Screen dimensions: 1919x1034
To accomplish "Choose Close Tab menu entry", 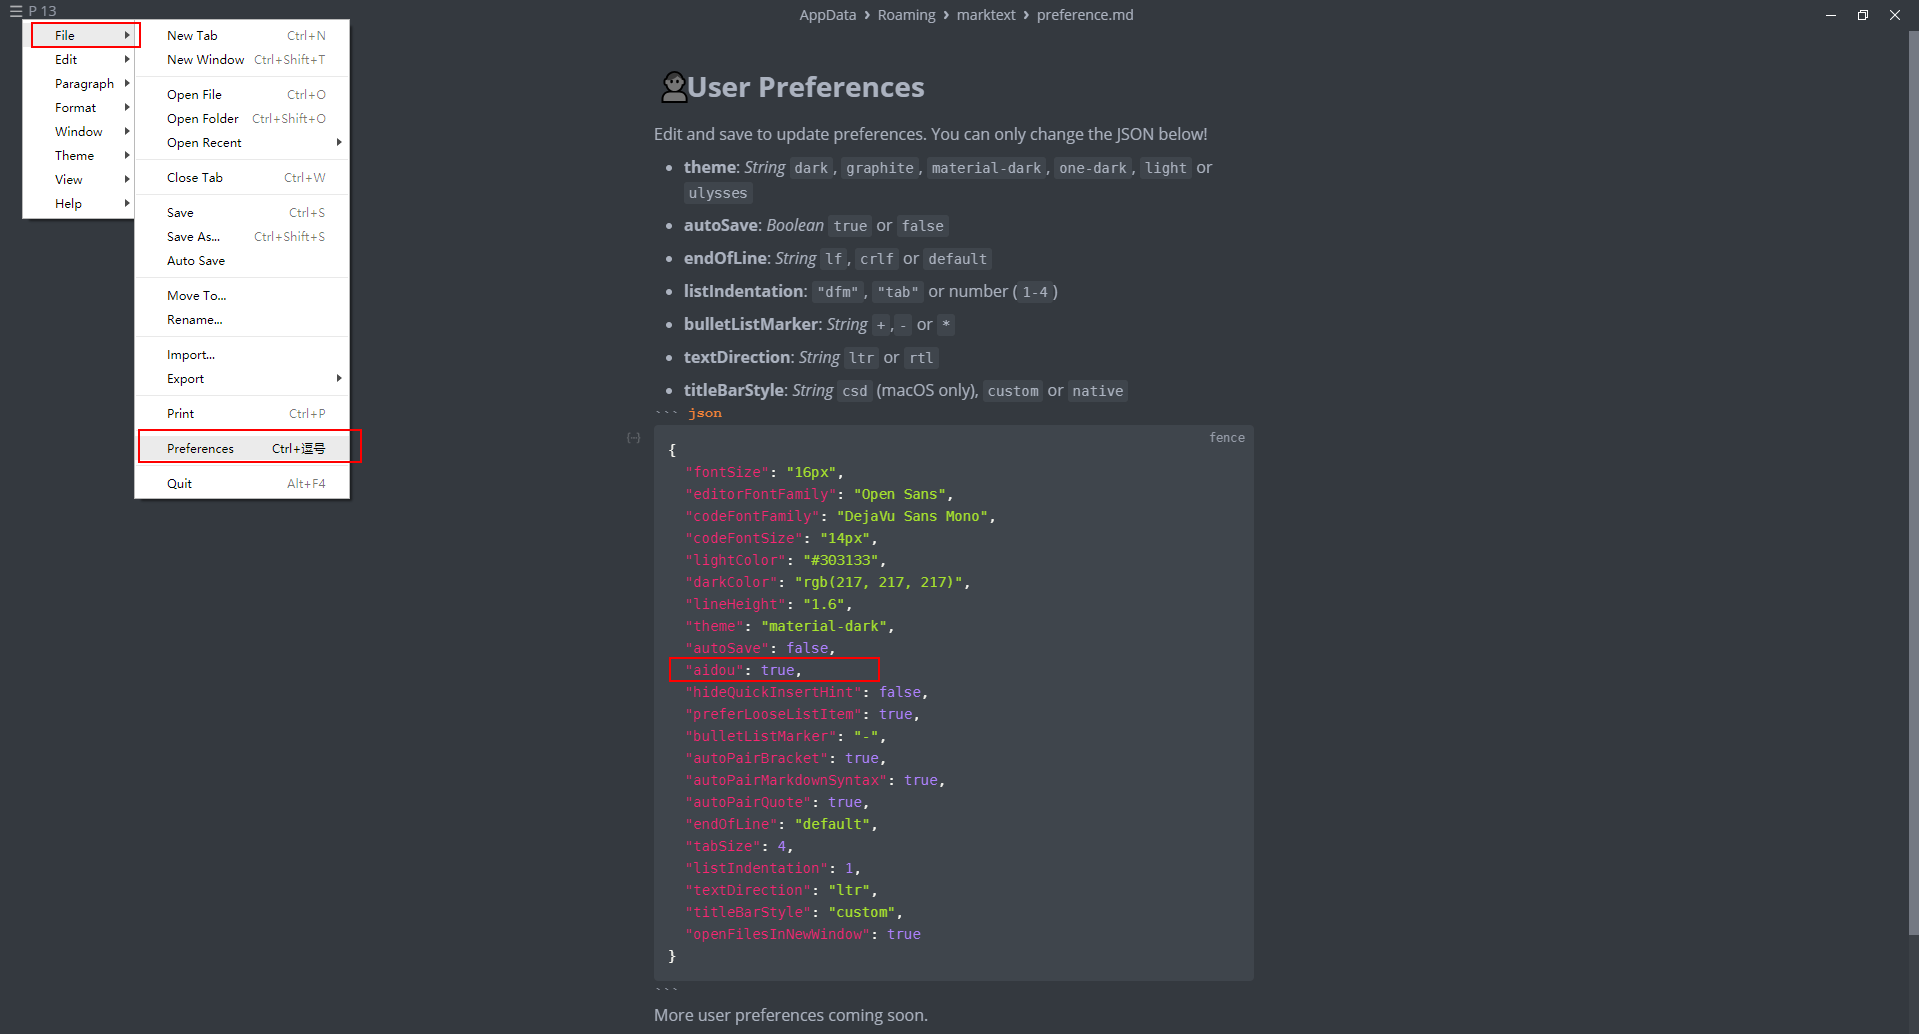I will [242, 177].
